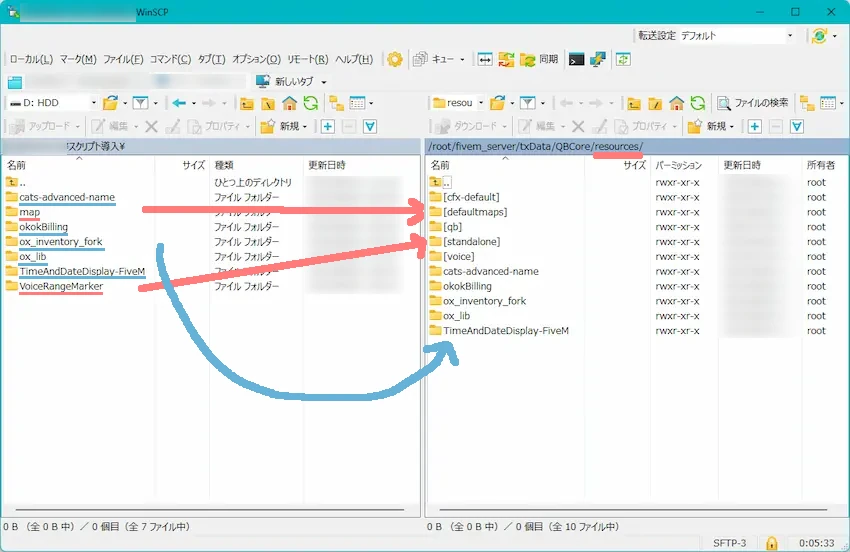Go to root directory in the remote panel
850x552 pixels.
click(655, 102)
